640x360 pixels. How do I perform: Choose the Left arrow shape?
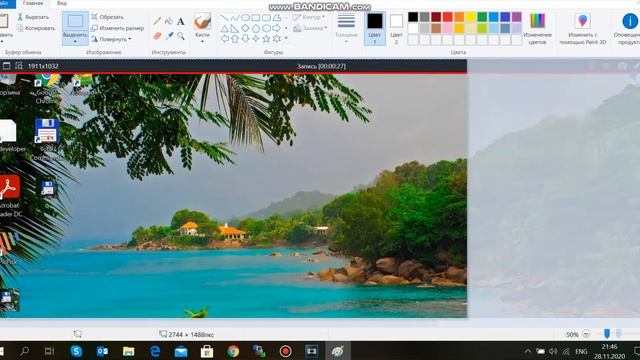pyautogui.click(x=224, y=39)
